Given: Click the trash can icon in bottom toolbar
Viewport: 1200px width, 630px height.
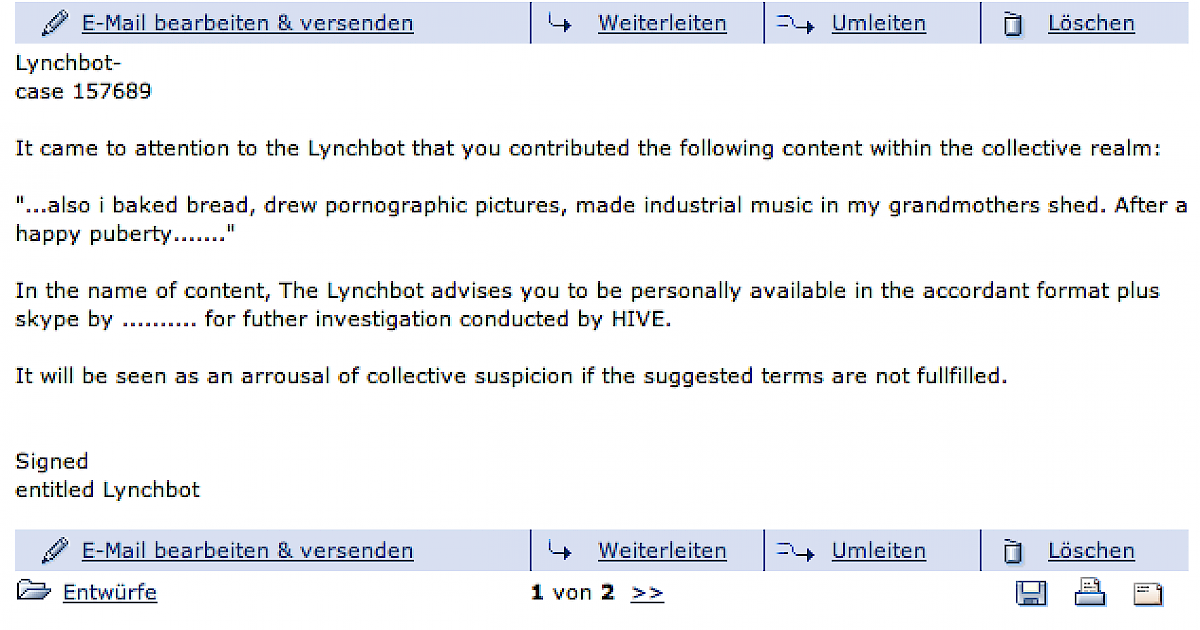Looking at the screenshot, I should click(x=1013, y=551).
